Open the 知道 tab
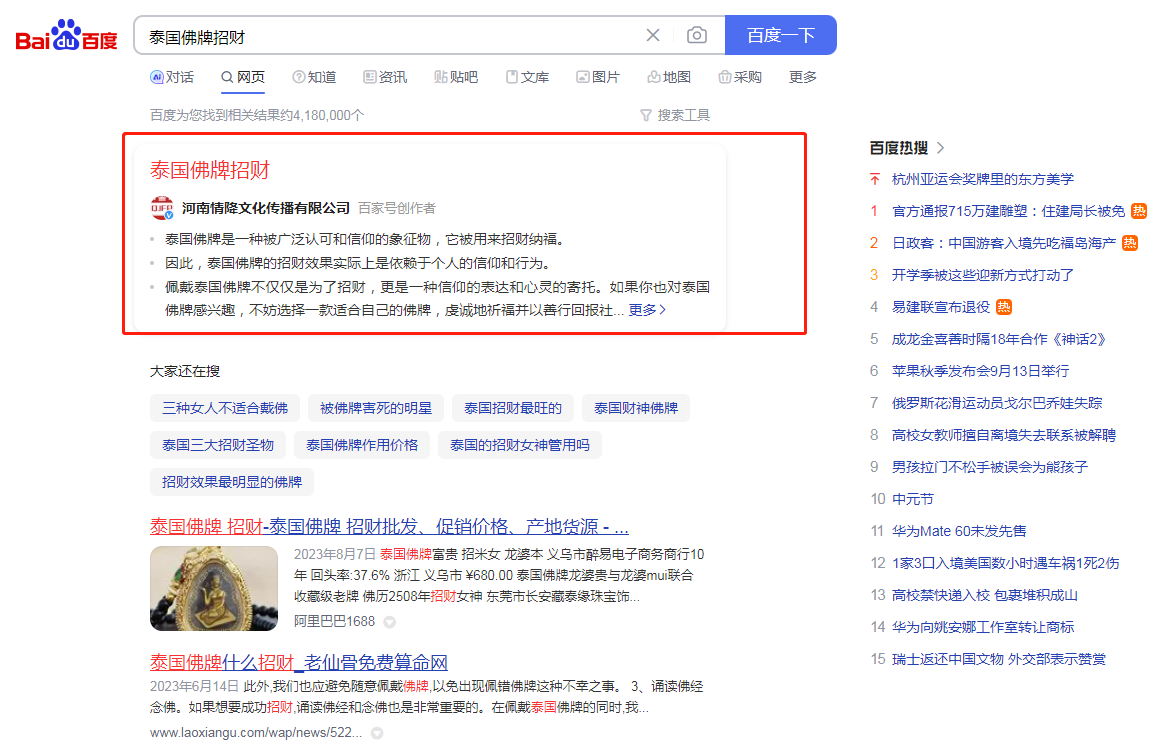 (x=314, y=77)
